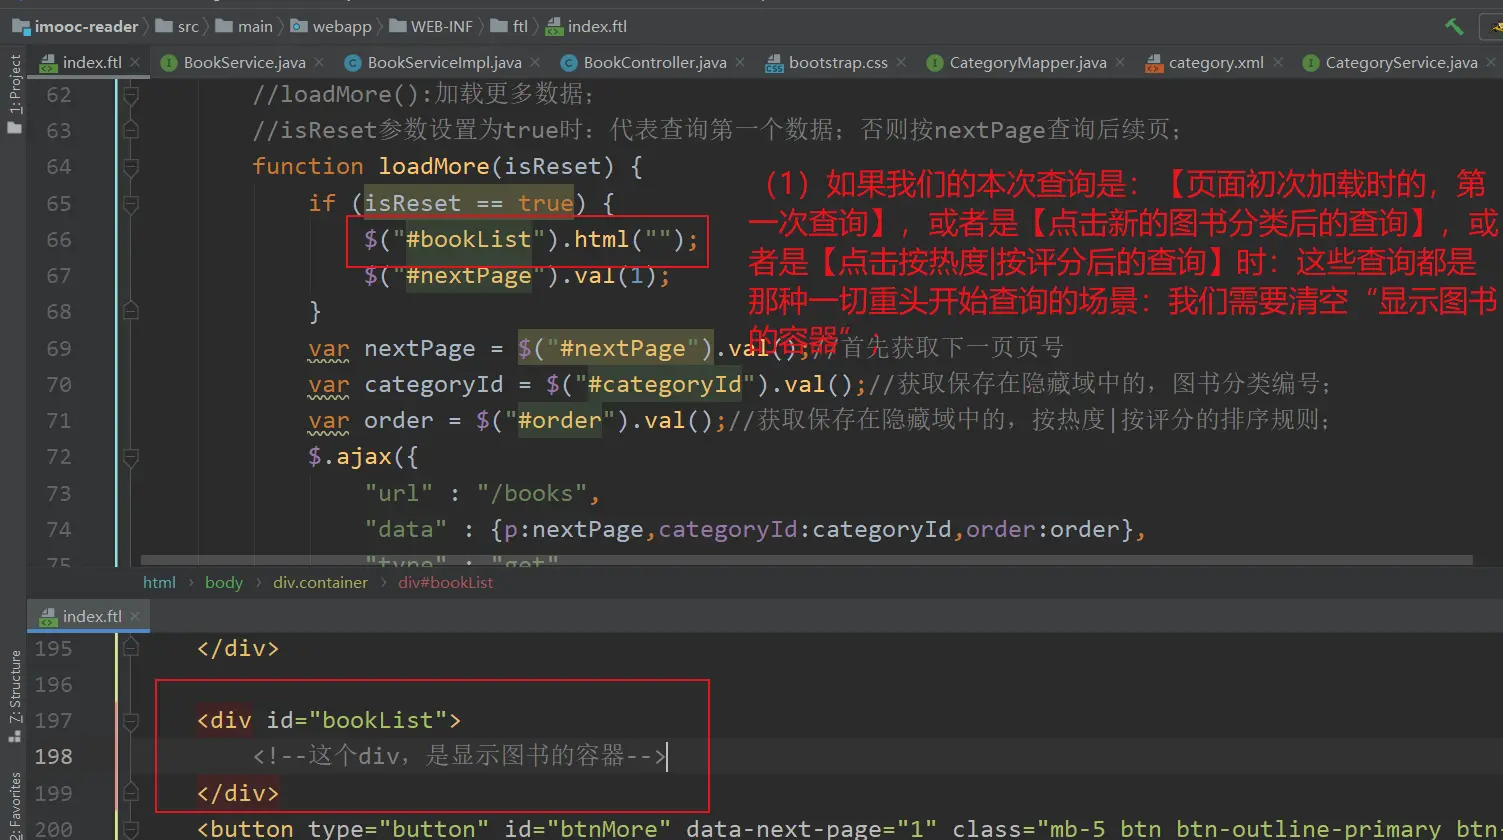
Task: Click the horizontal scrollbar of the upper editor
Action: click(x=806, y=562)
